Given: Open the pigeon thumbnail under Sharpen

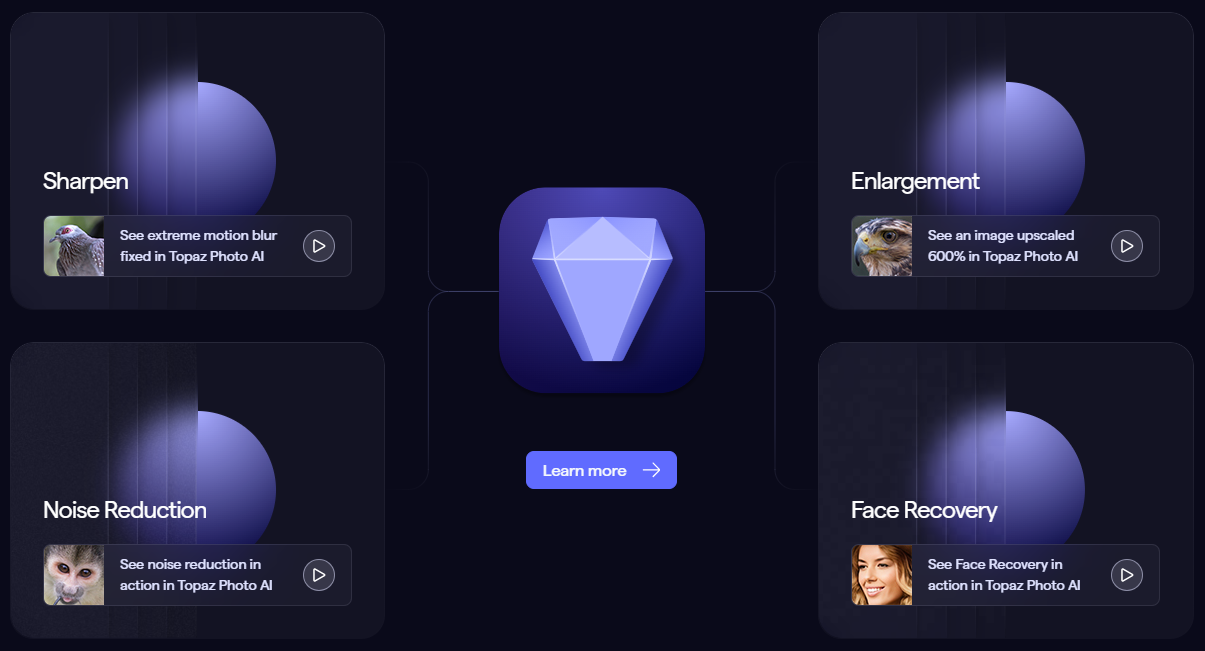Looking at the screenshot, I should 74,246.
